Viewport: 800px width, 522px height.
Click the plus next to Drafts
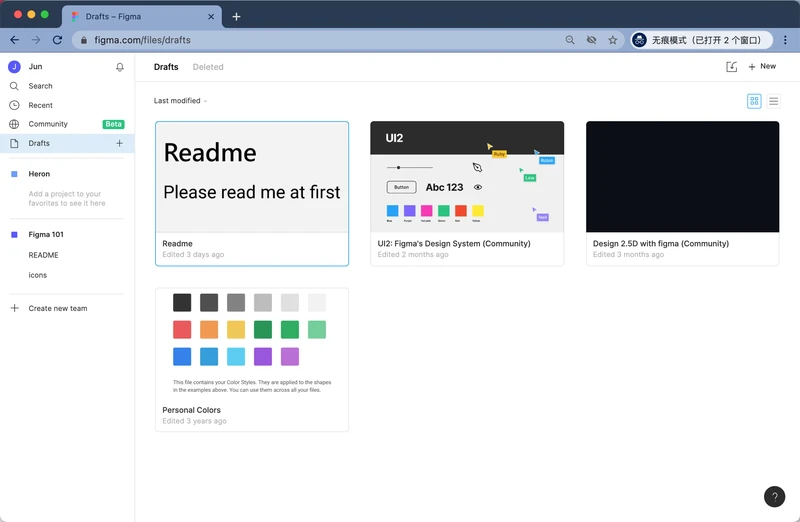click(x=119, y=143)
